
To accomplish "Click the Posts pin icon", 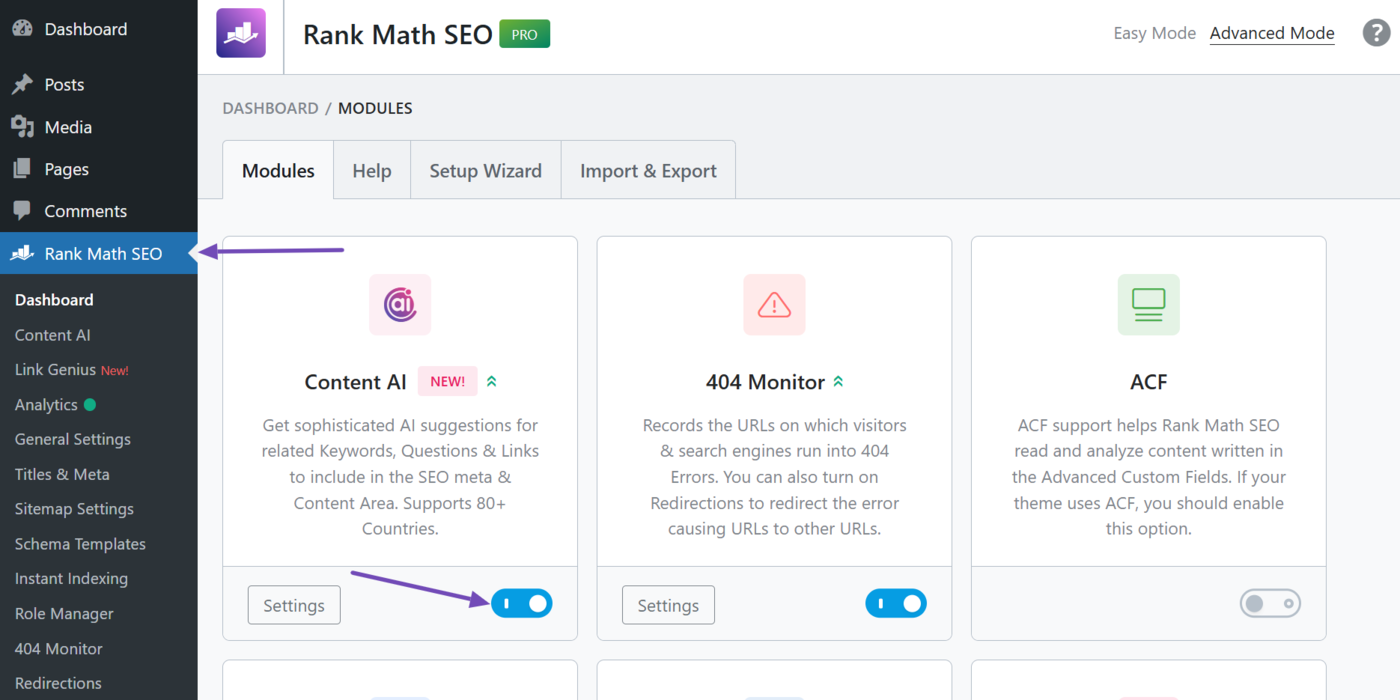I will pyautogui.click(x=22, y=85).
